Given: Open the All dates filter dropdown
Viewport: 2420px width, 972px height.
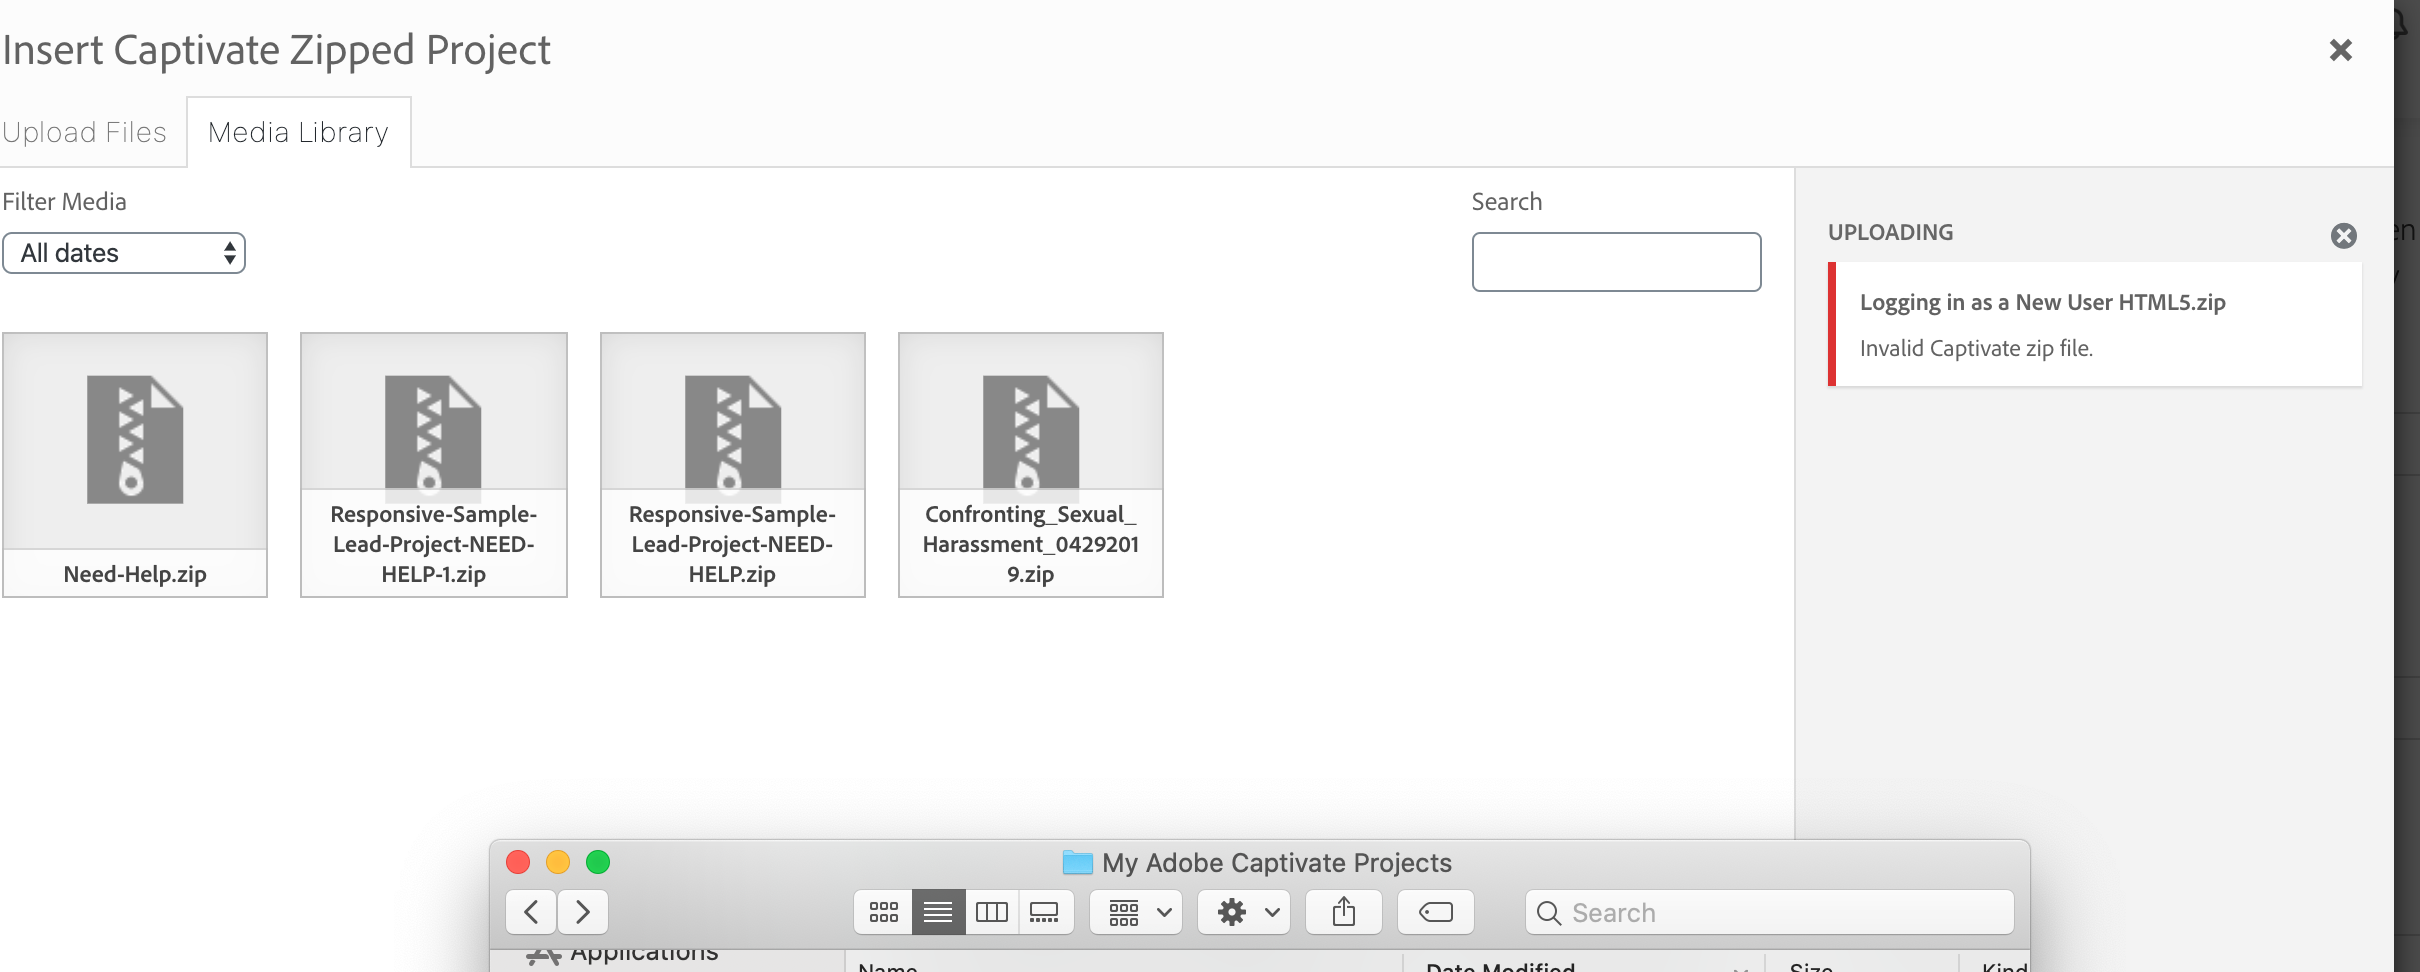Looking at the screenshot, I should (124, 253).
